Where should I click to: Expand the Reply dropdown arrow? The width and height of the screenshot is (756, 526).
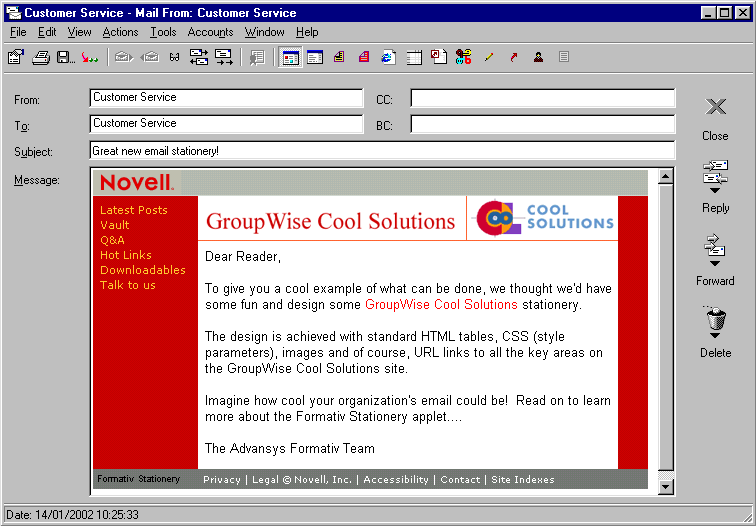(x=716, y=190)
